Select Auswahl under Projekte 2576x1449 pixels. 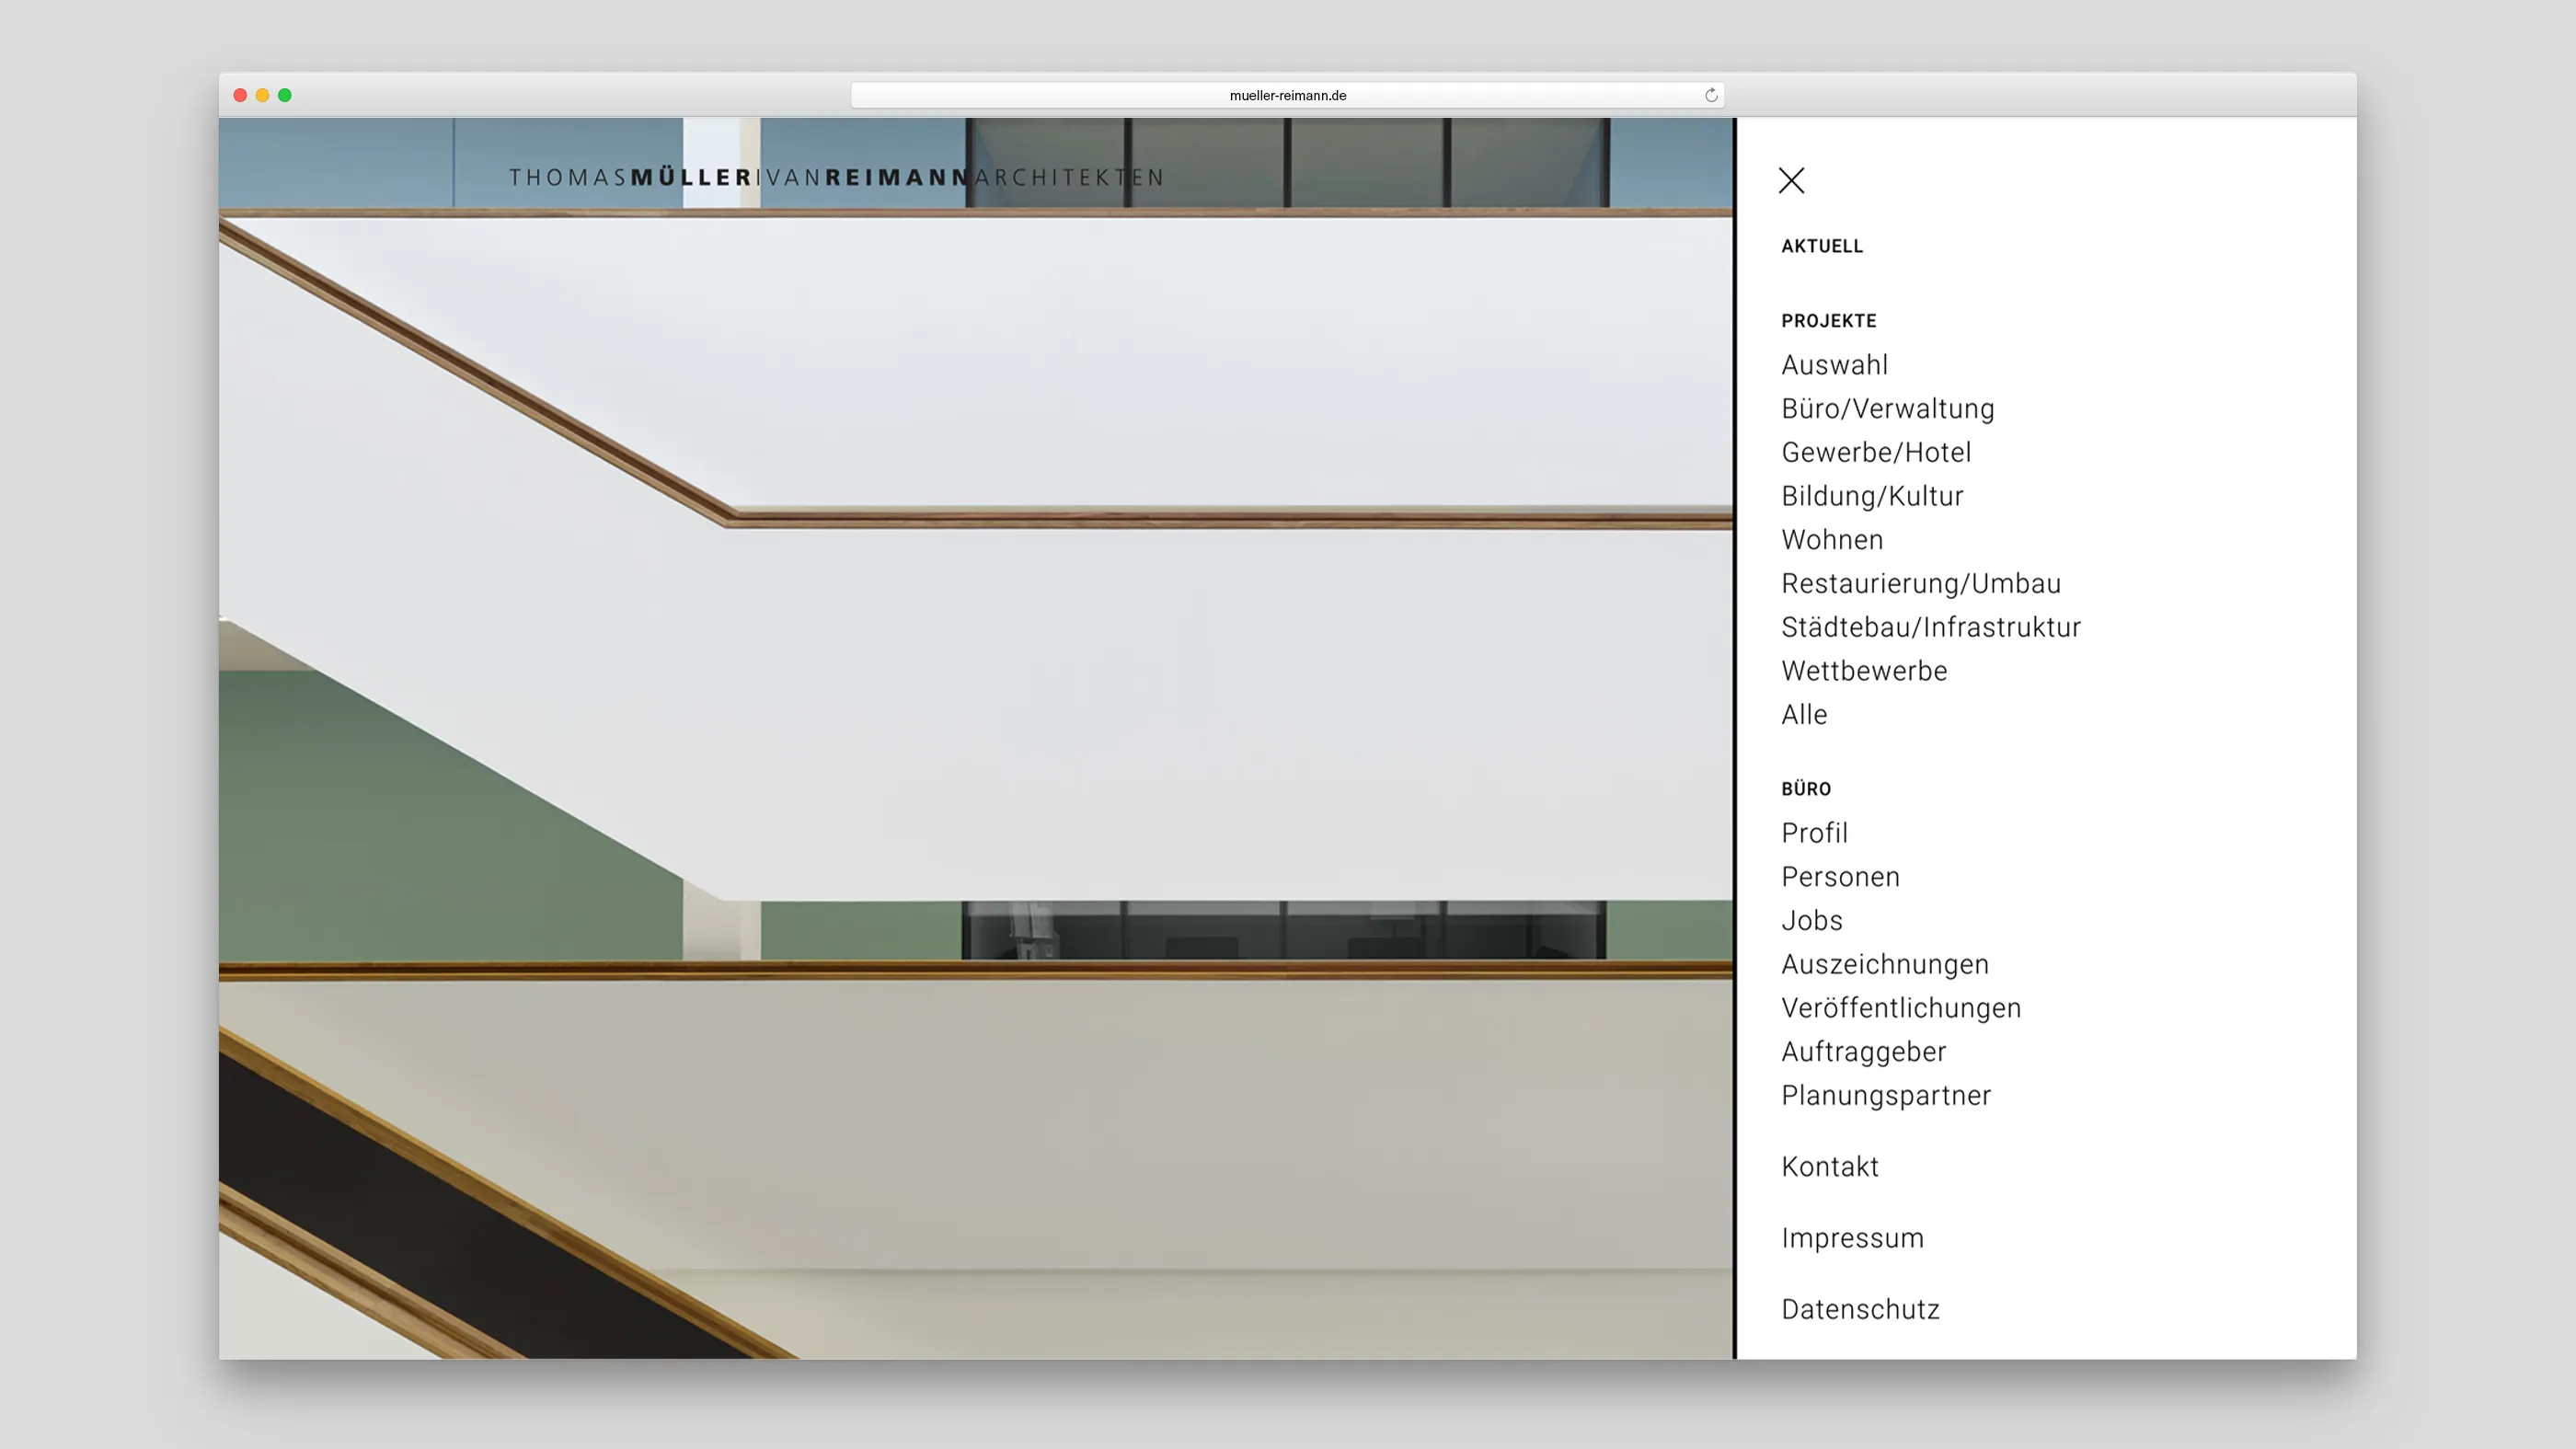pos(1835,365)
